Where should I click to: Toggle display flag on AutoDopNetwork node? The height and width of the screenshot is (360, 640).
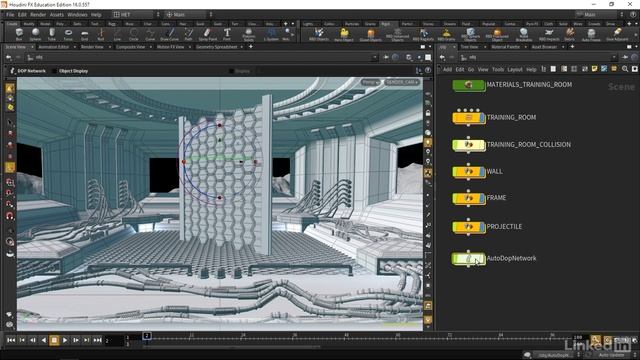click(x=482, y=259)
